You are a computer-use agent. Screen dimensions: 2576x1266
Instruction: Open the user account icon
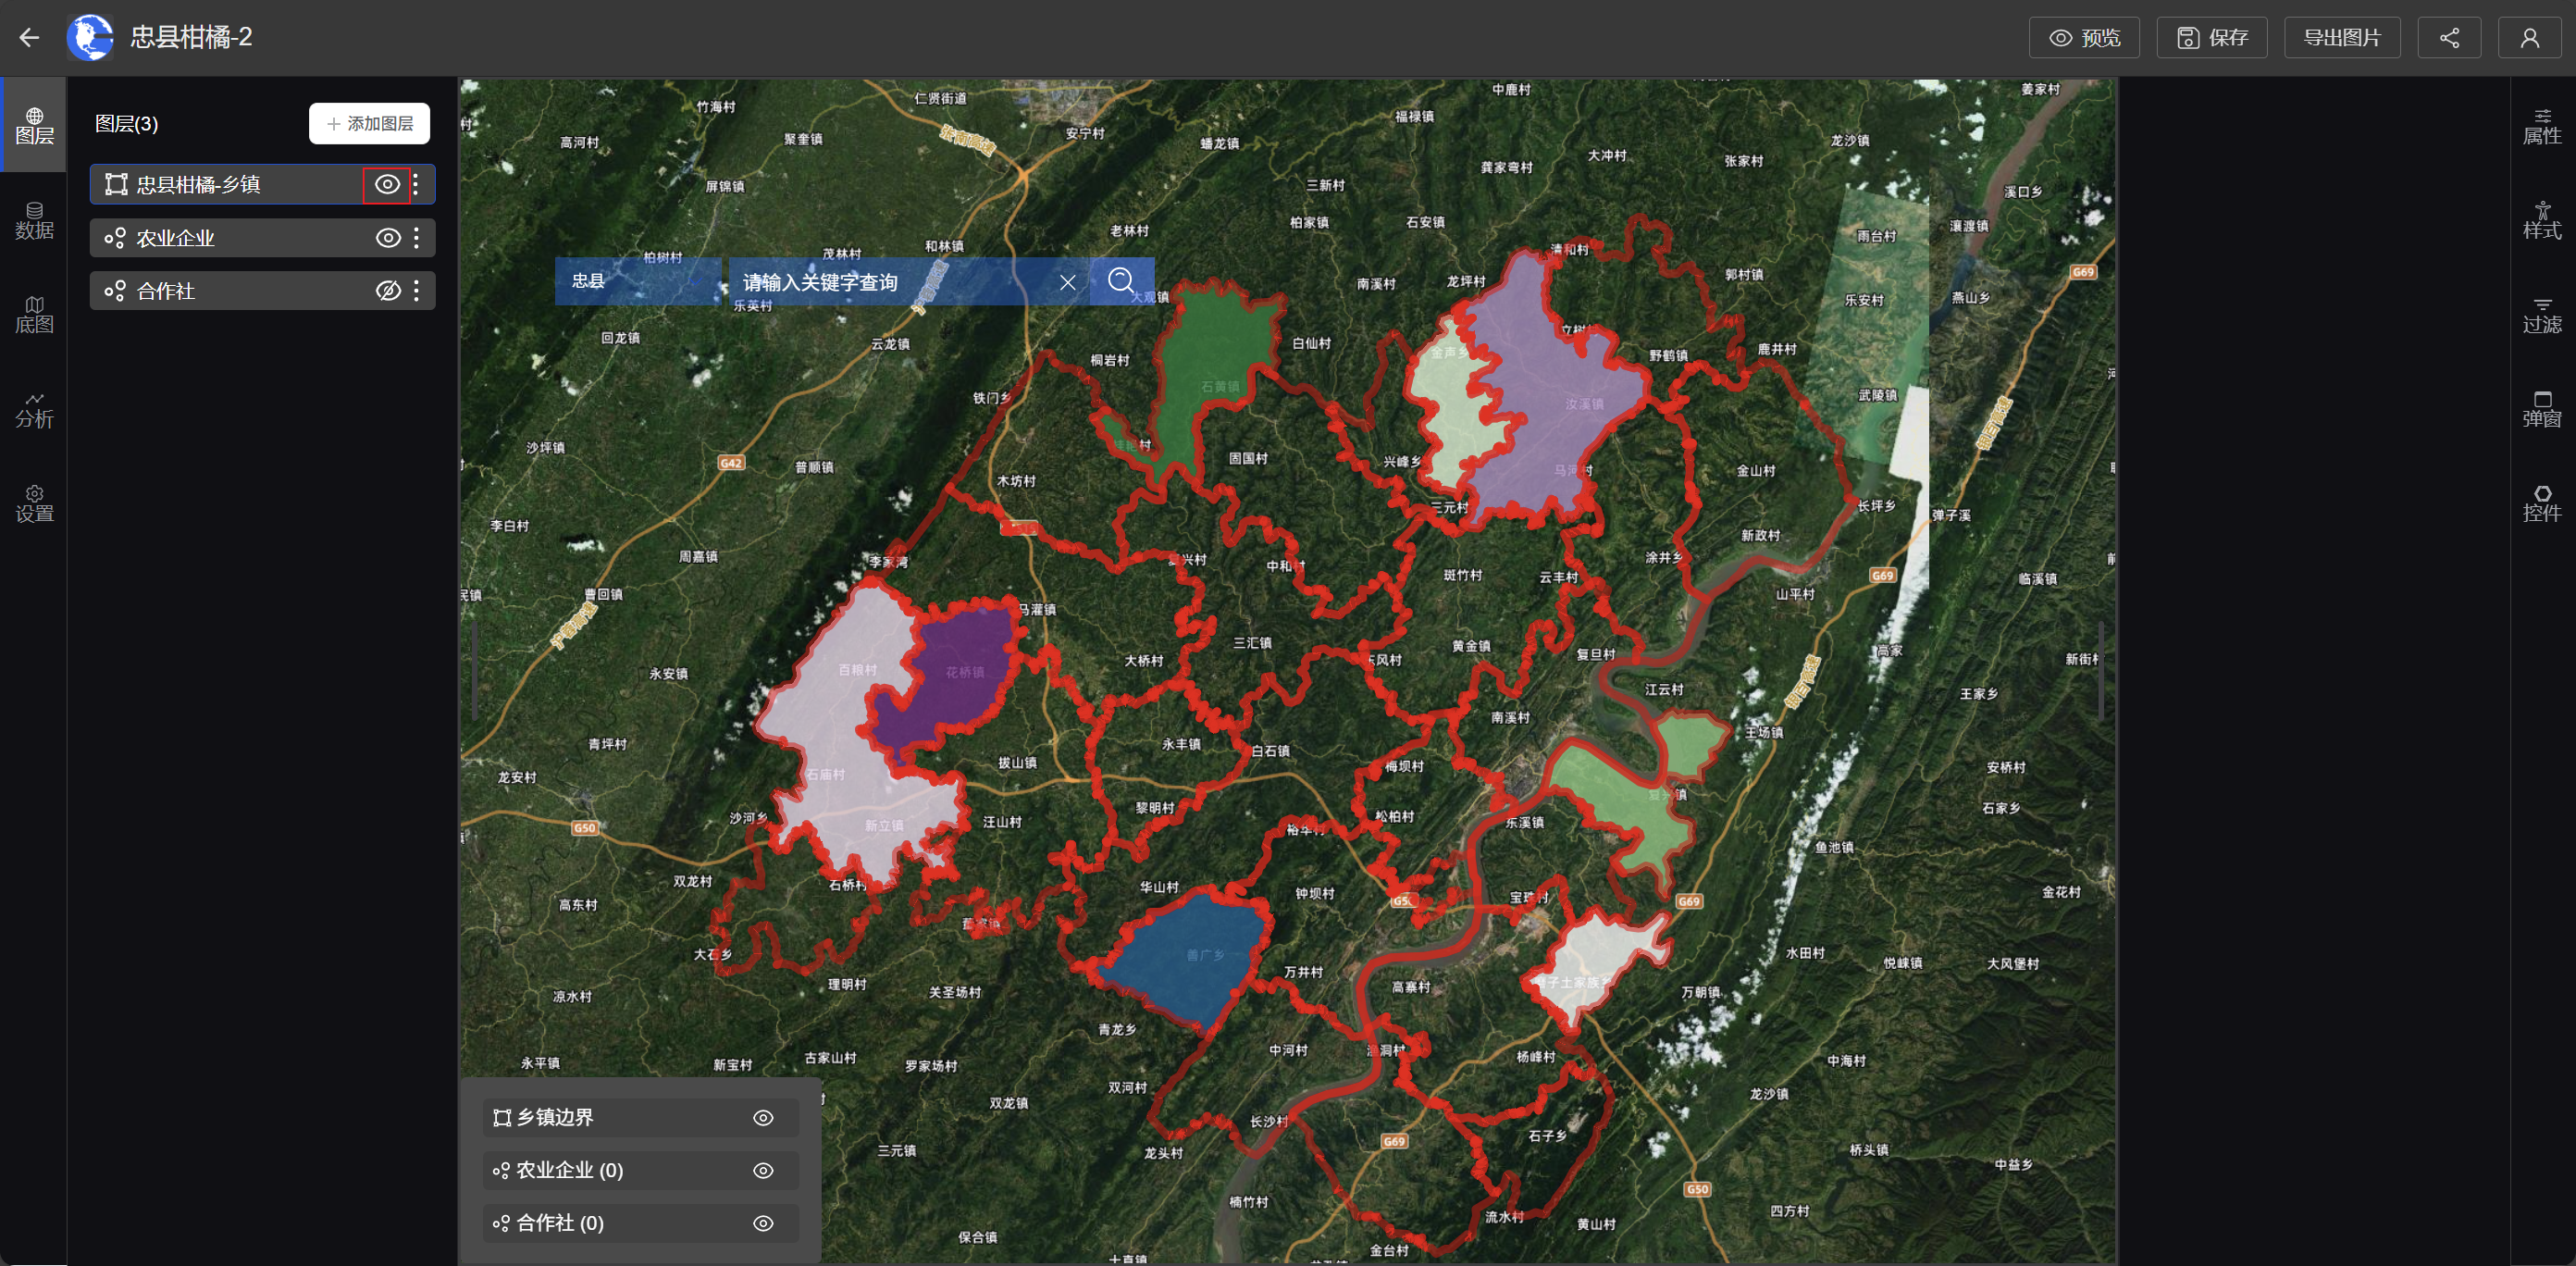tap(2529, 38)
